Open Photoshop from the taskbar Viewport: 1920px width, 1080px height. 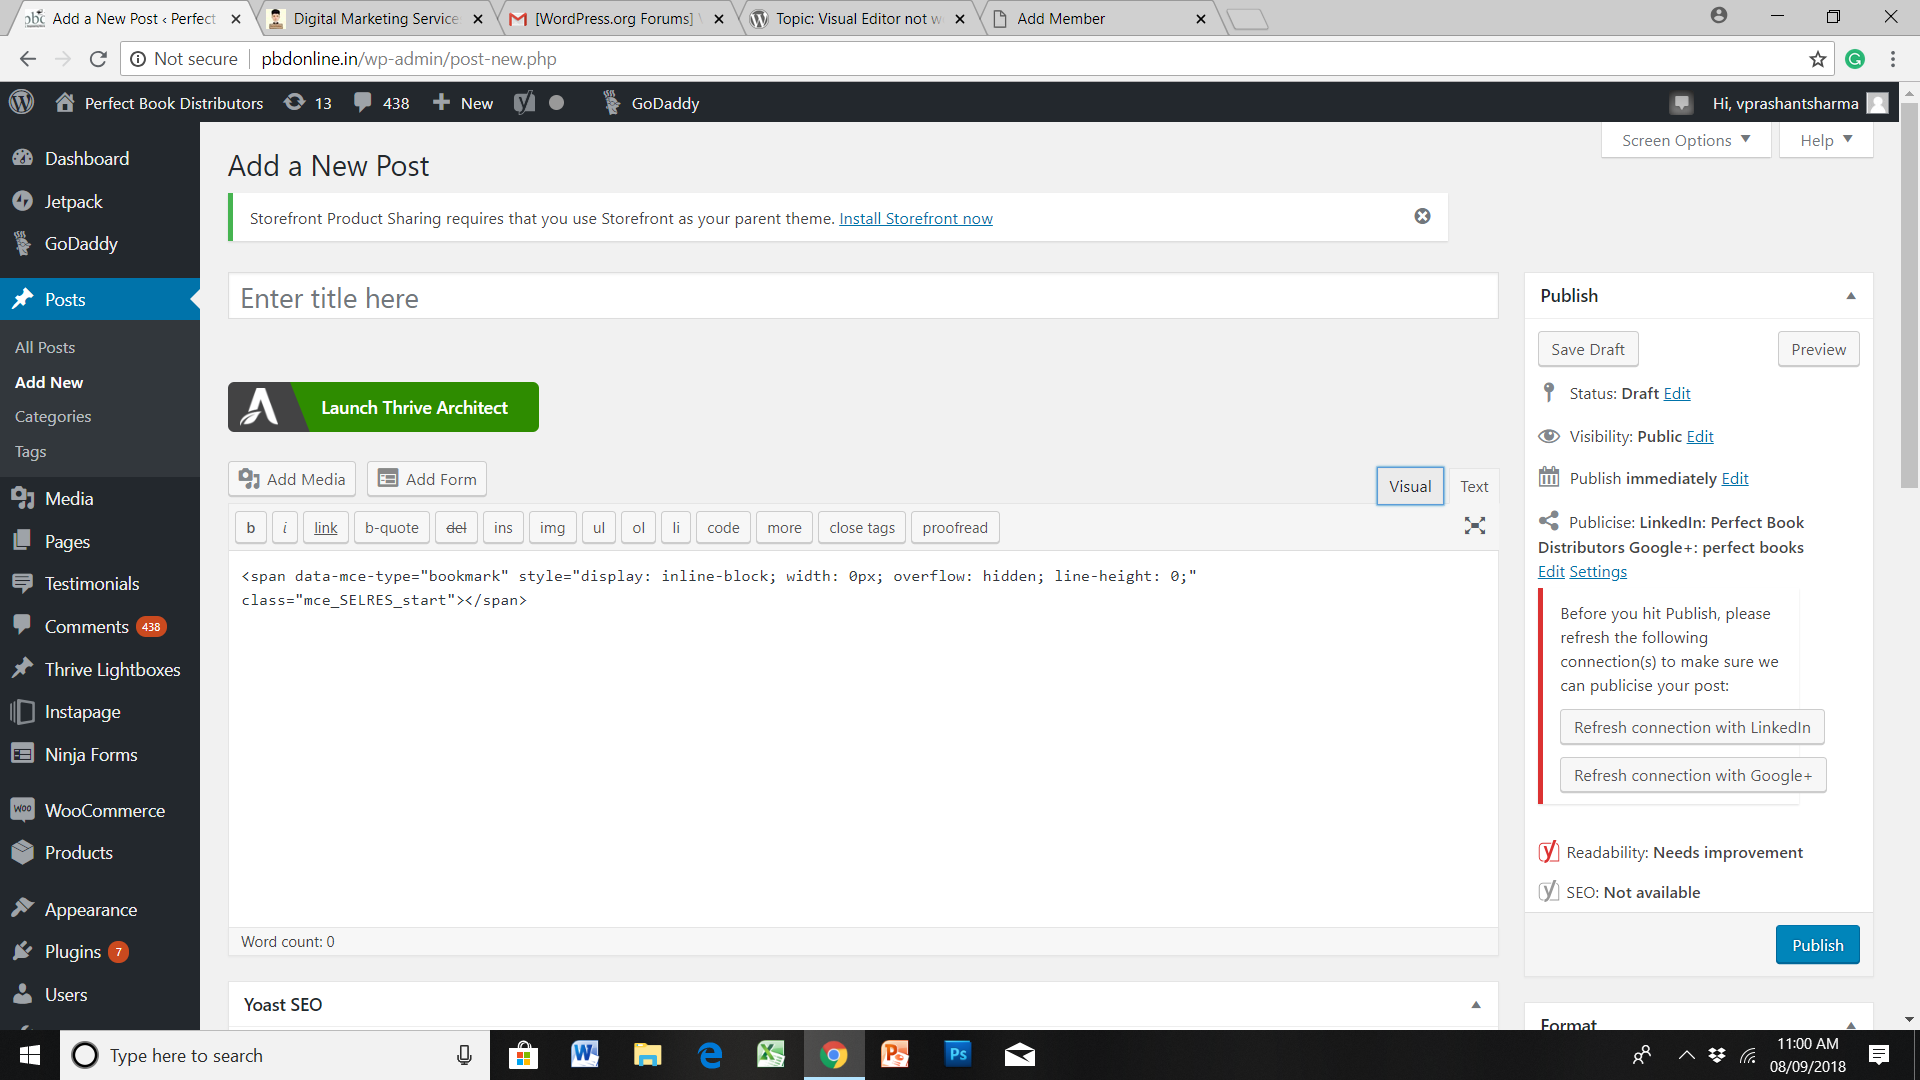957,1054
